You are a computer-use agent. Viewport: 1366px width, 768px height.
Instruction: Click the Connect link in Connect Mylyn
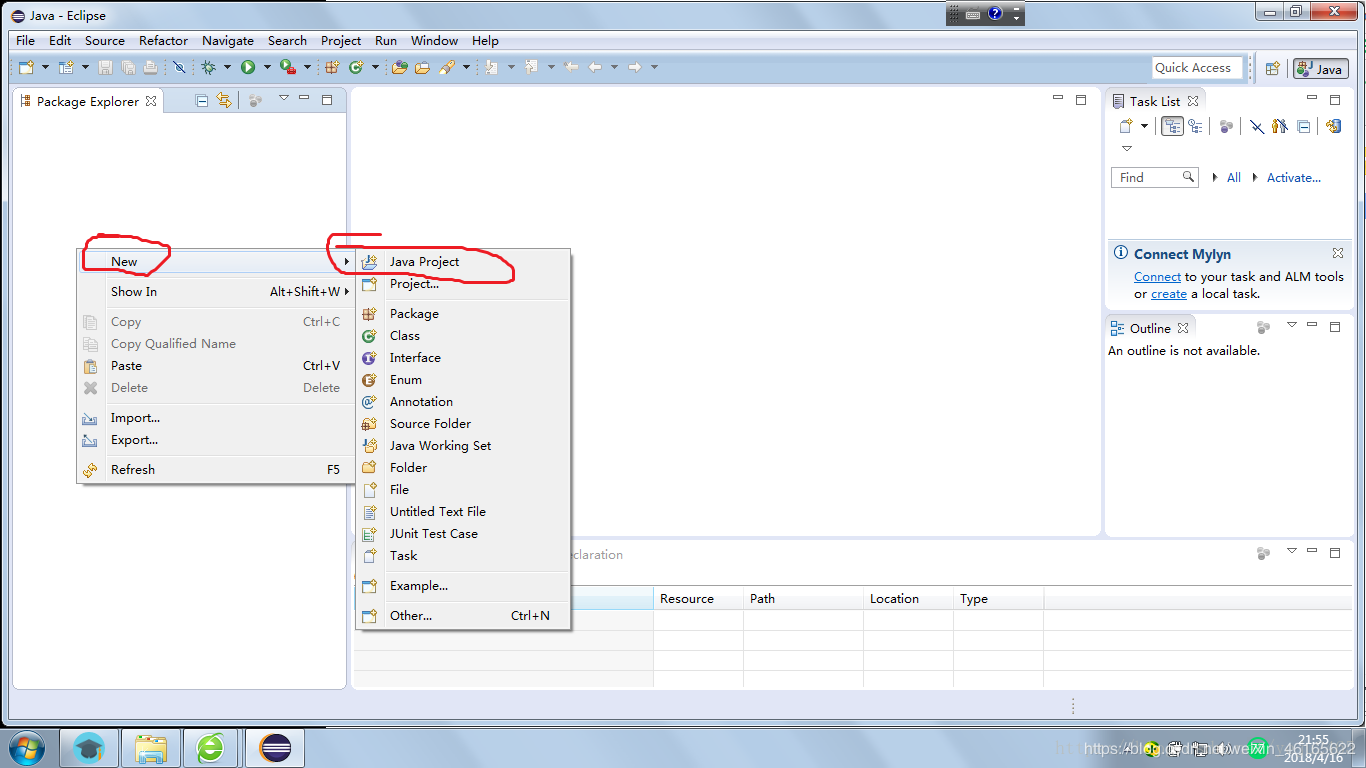[x=1157, y=276]
